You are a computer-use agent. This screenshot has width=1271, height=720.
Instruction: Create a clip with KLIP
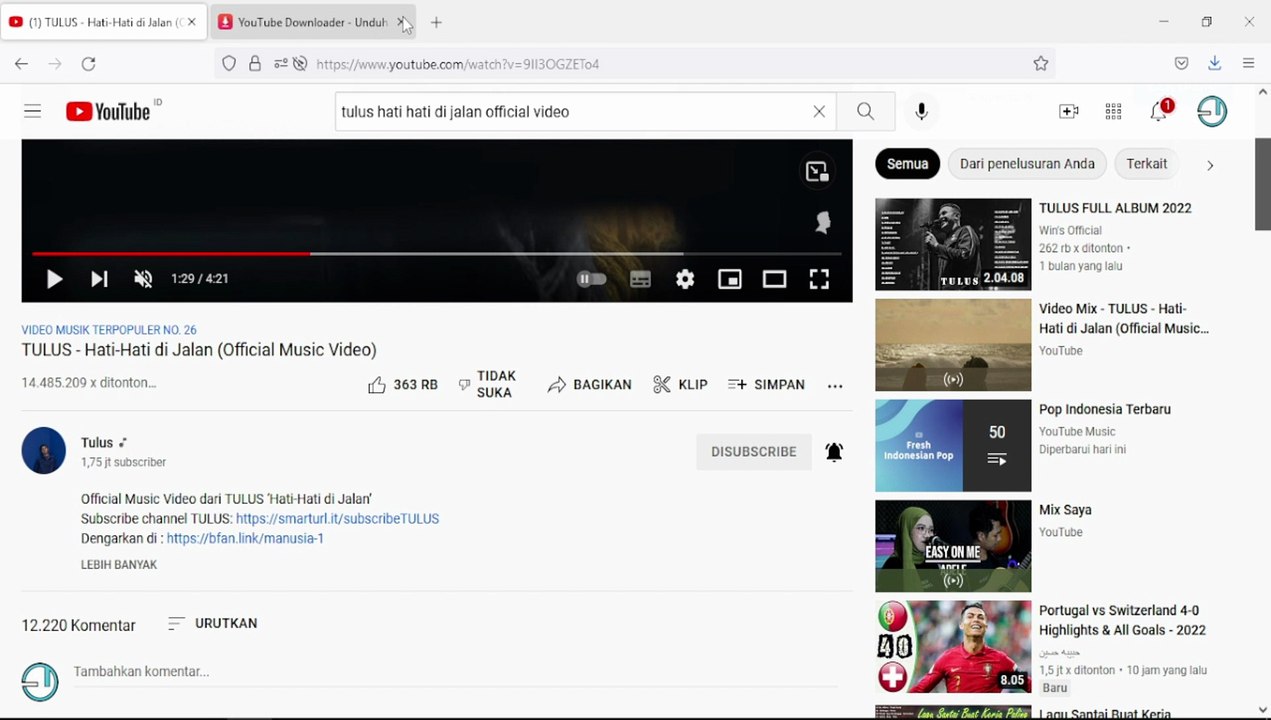(680, 385)
